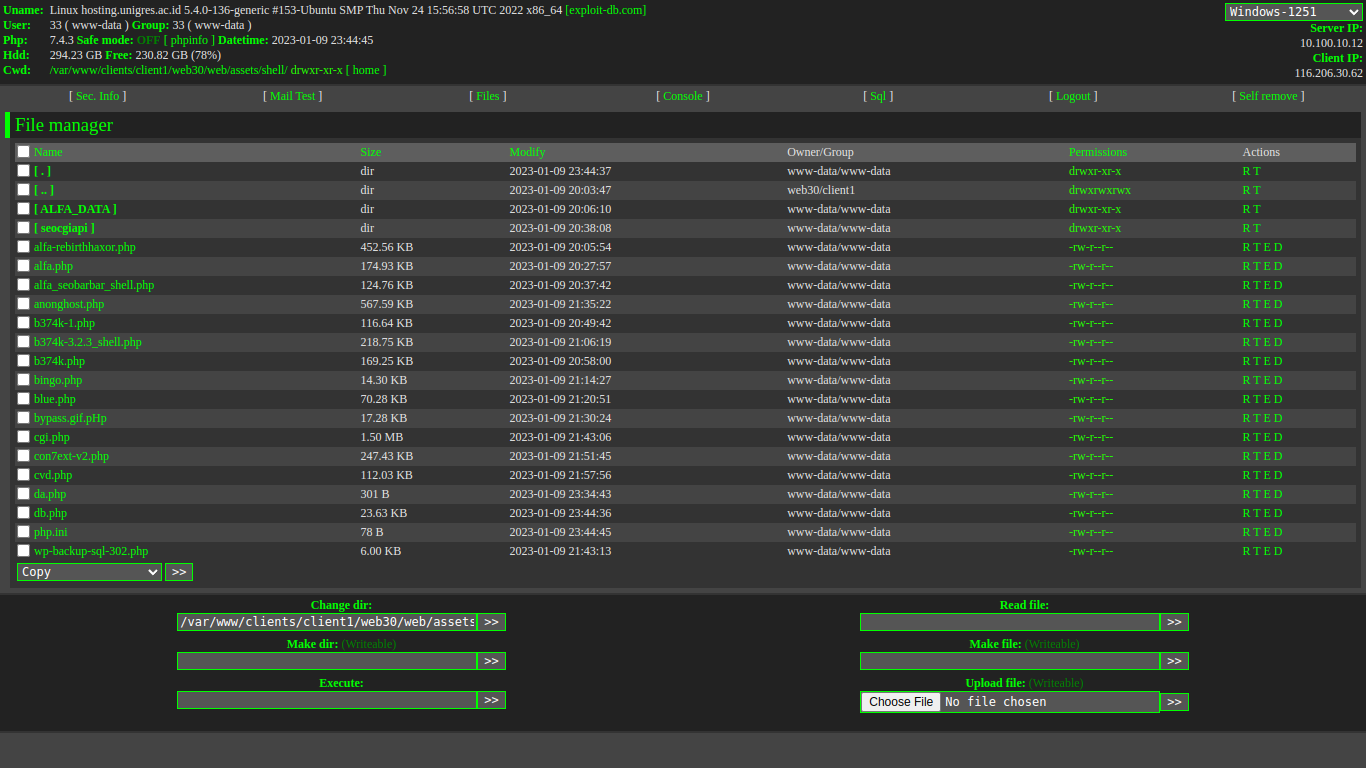Viewport: 1366px width, 768px height.
Task: Mark the b374k.php file checkbox
Action: click(x=24, y=361)
